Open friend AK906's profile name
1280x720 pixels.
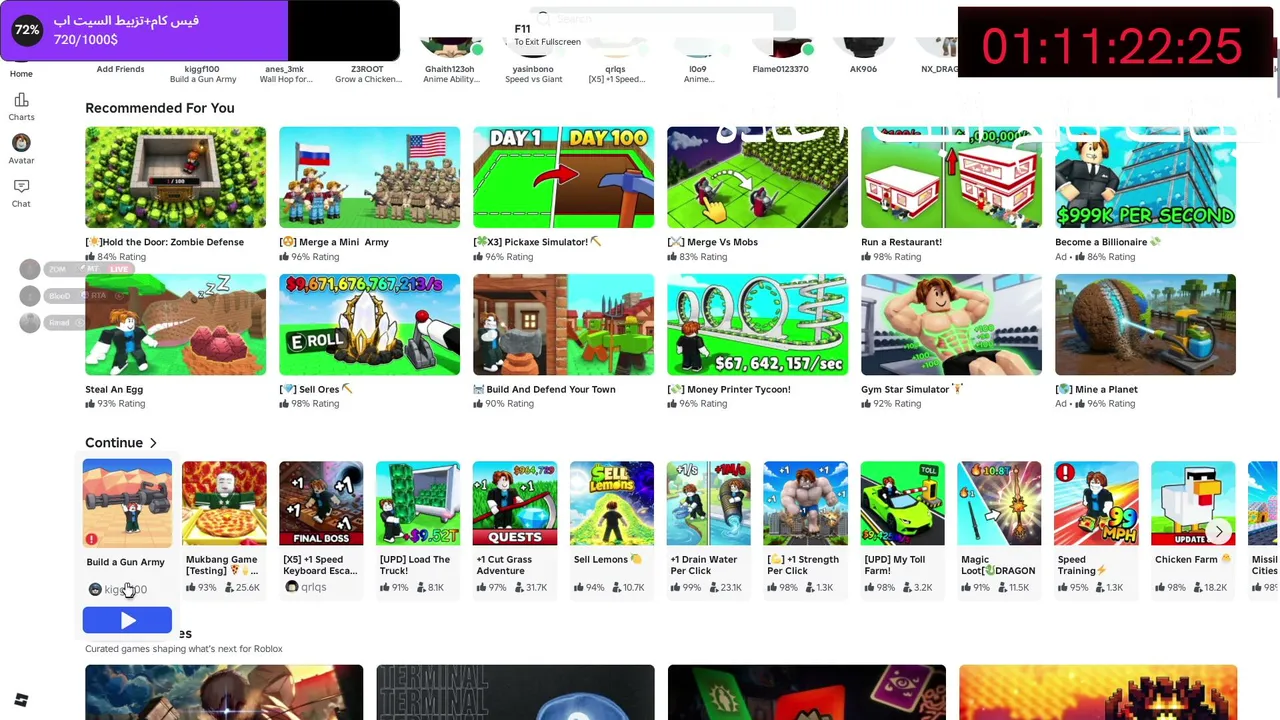coord(863,69)
